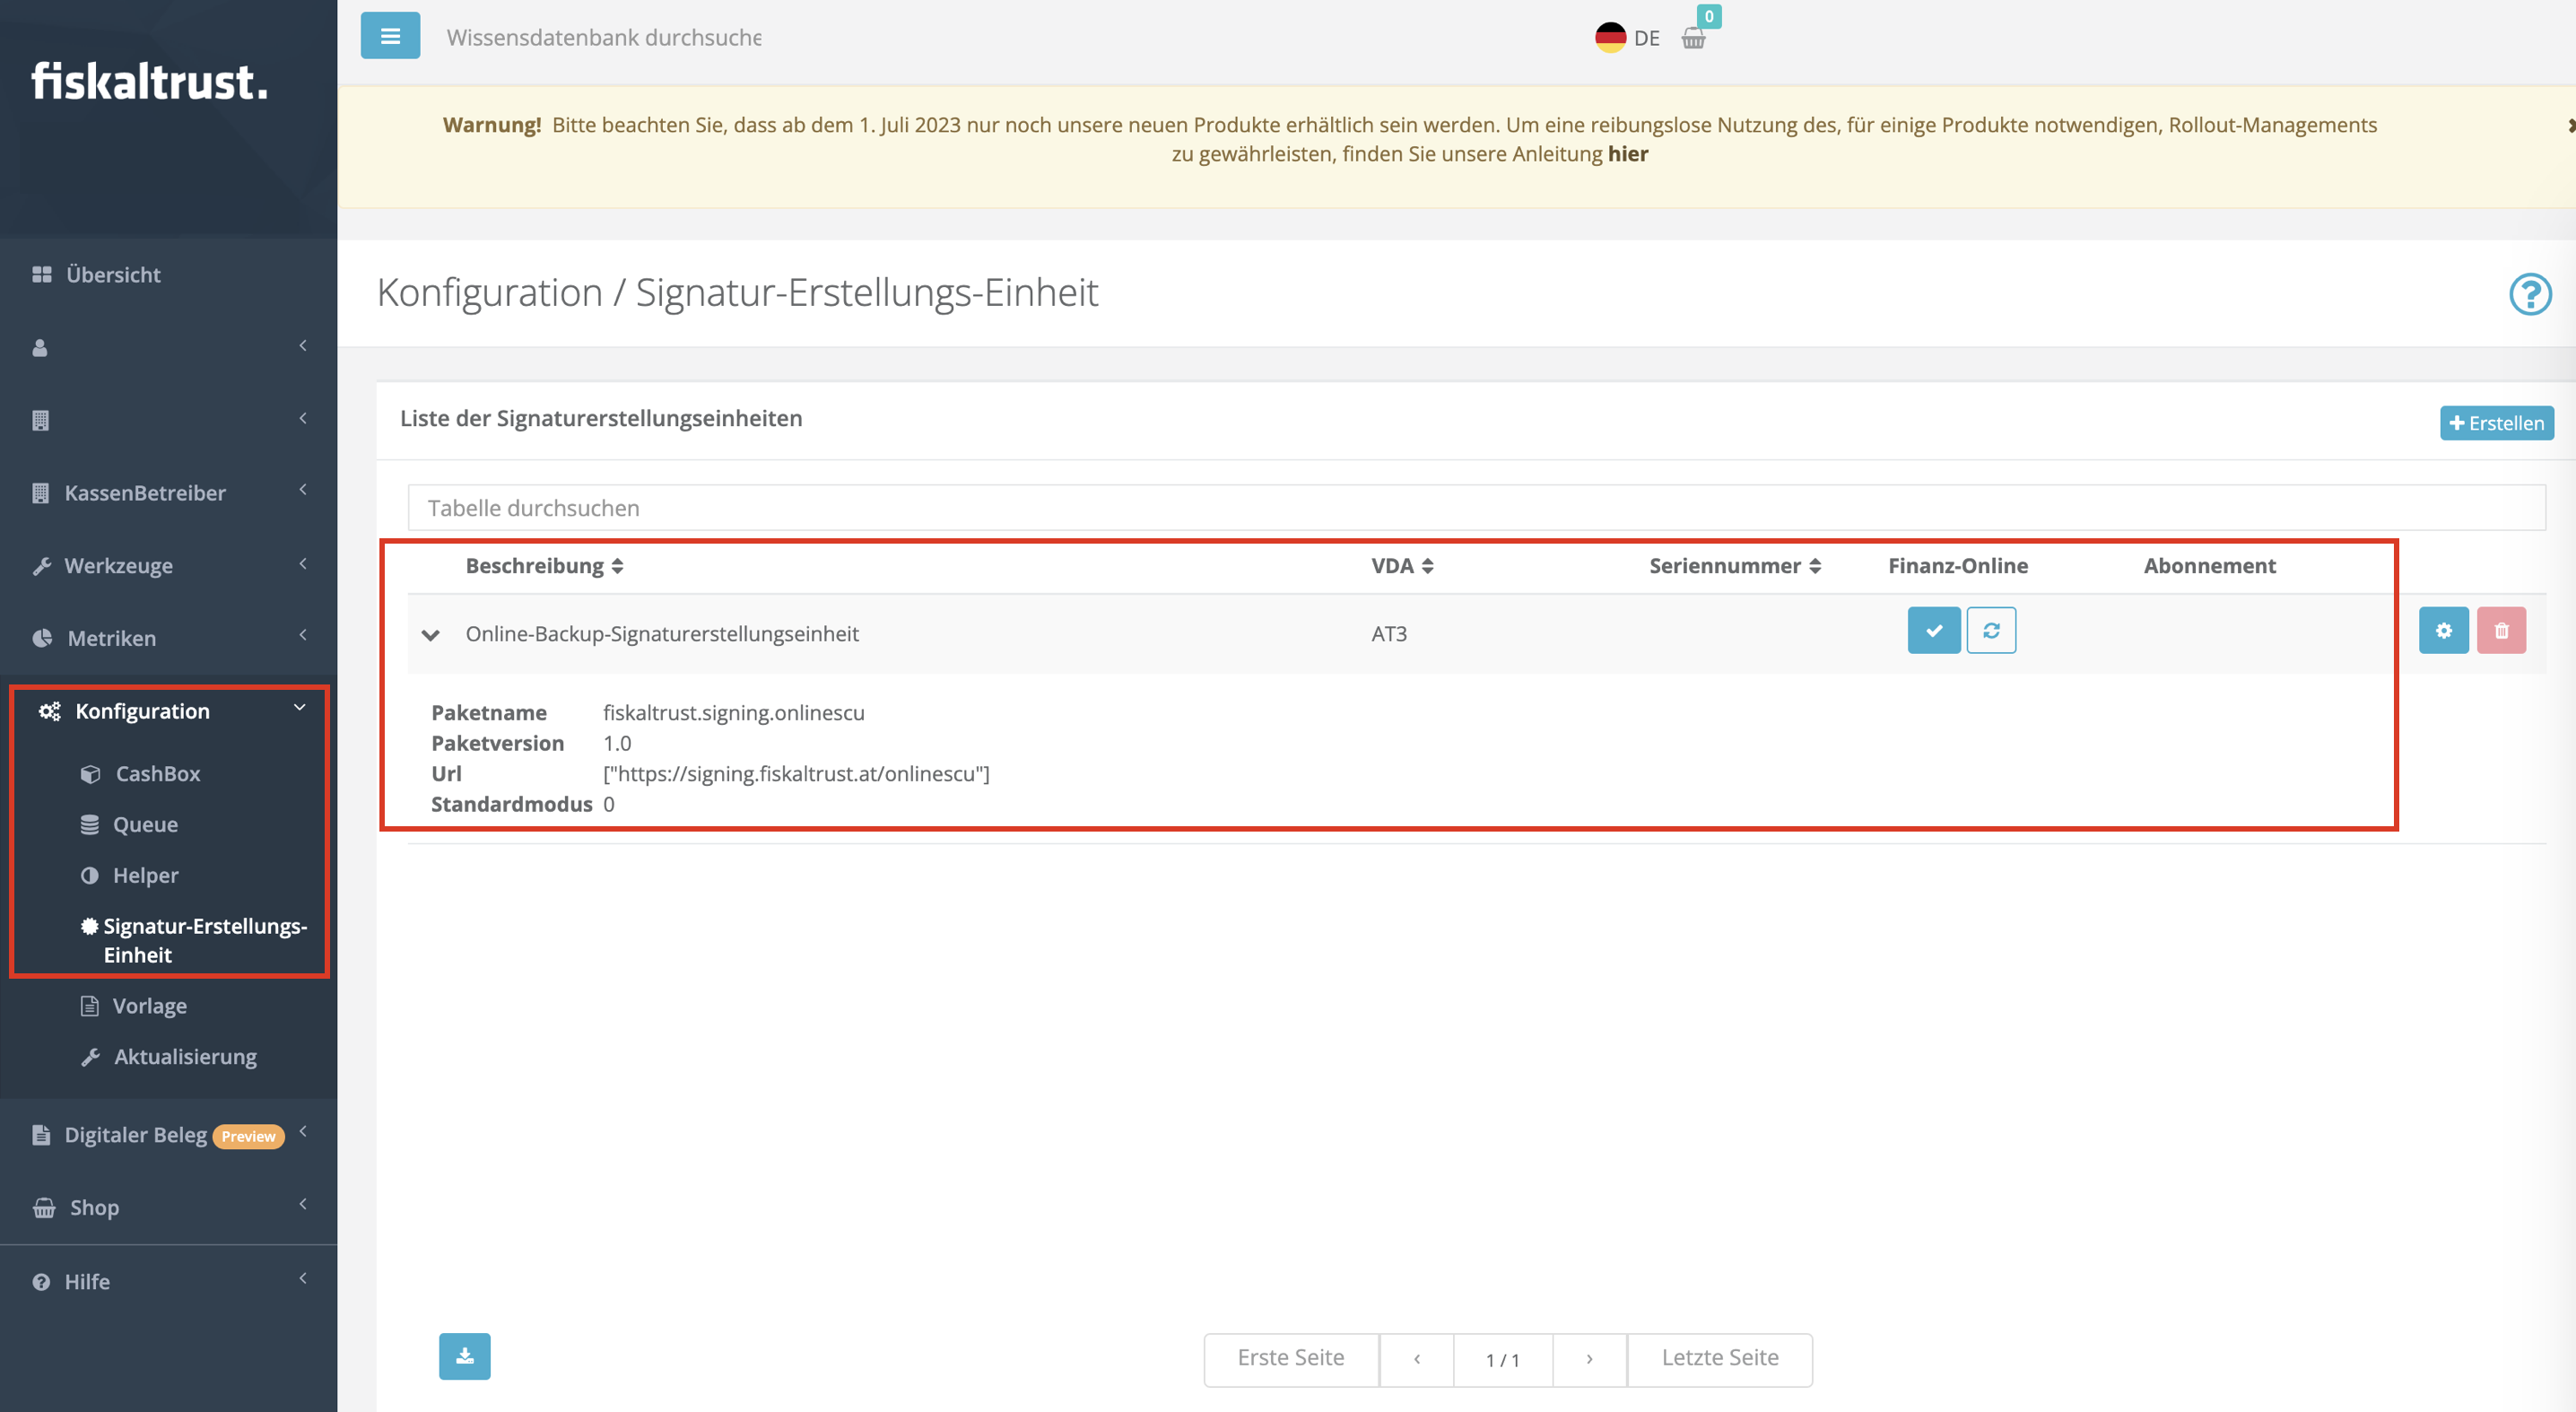Focus the Tabelle durchsuchen search field
The height and width of the screenshot is (1412, 2576).
pos(1476,508)
